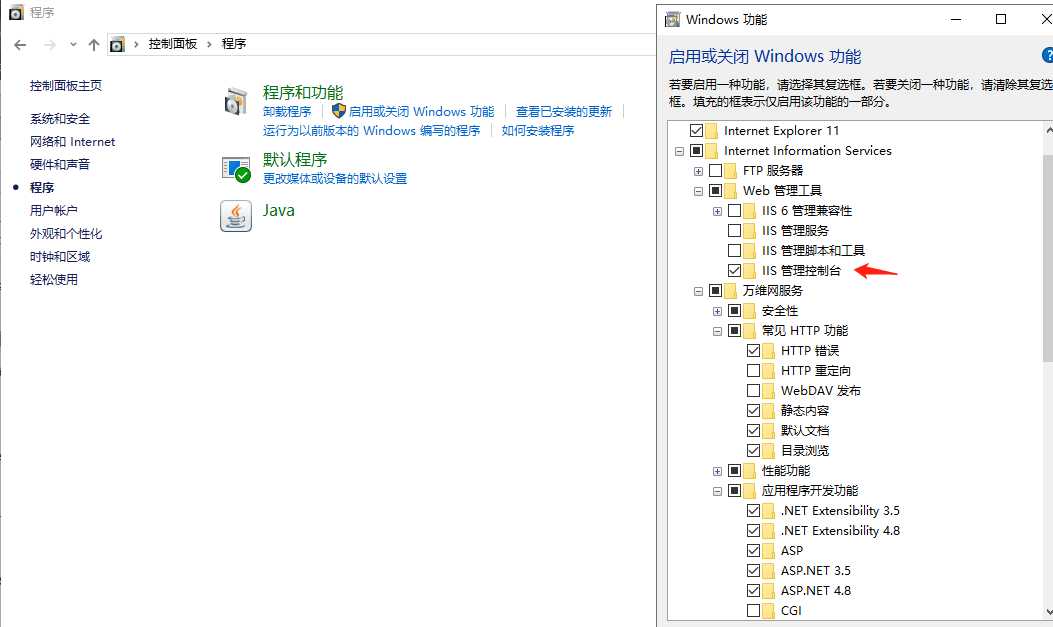Click 运行为以前版本的 Windows 编写的程序 link
The image size is (1053, 627).
(x=371, y=130)
